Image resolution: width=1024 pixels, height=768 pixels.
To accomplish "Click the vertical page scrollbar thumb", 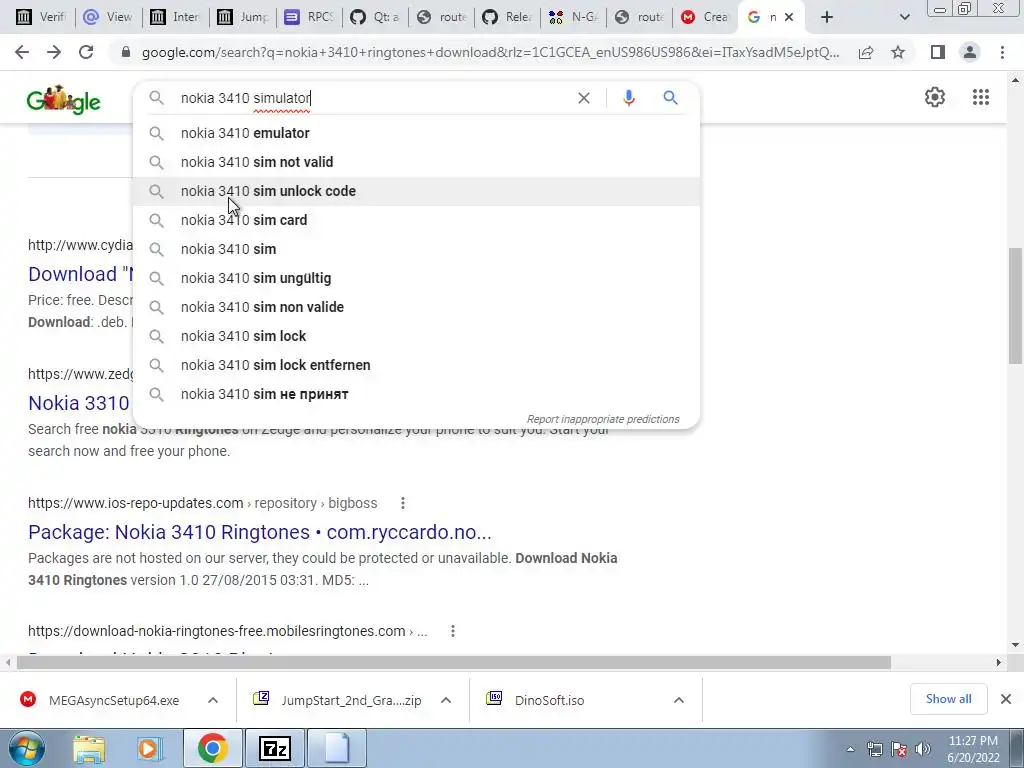I will pos(1015,306).
